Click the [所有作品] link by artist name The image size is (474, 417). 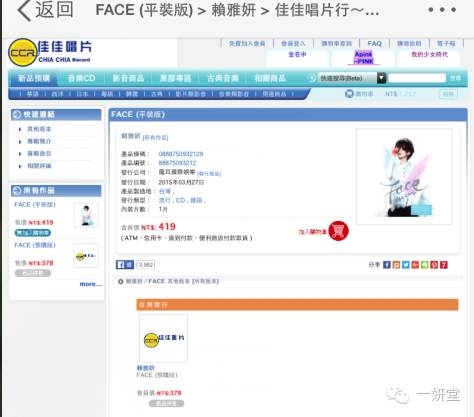coord(155,137)
